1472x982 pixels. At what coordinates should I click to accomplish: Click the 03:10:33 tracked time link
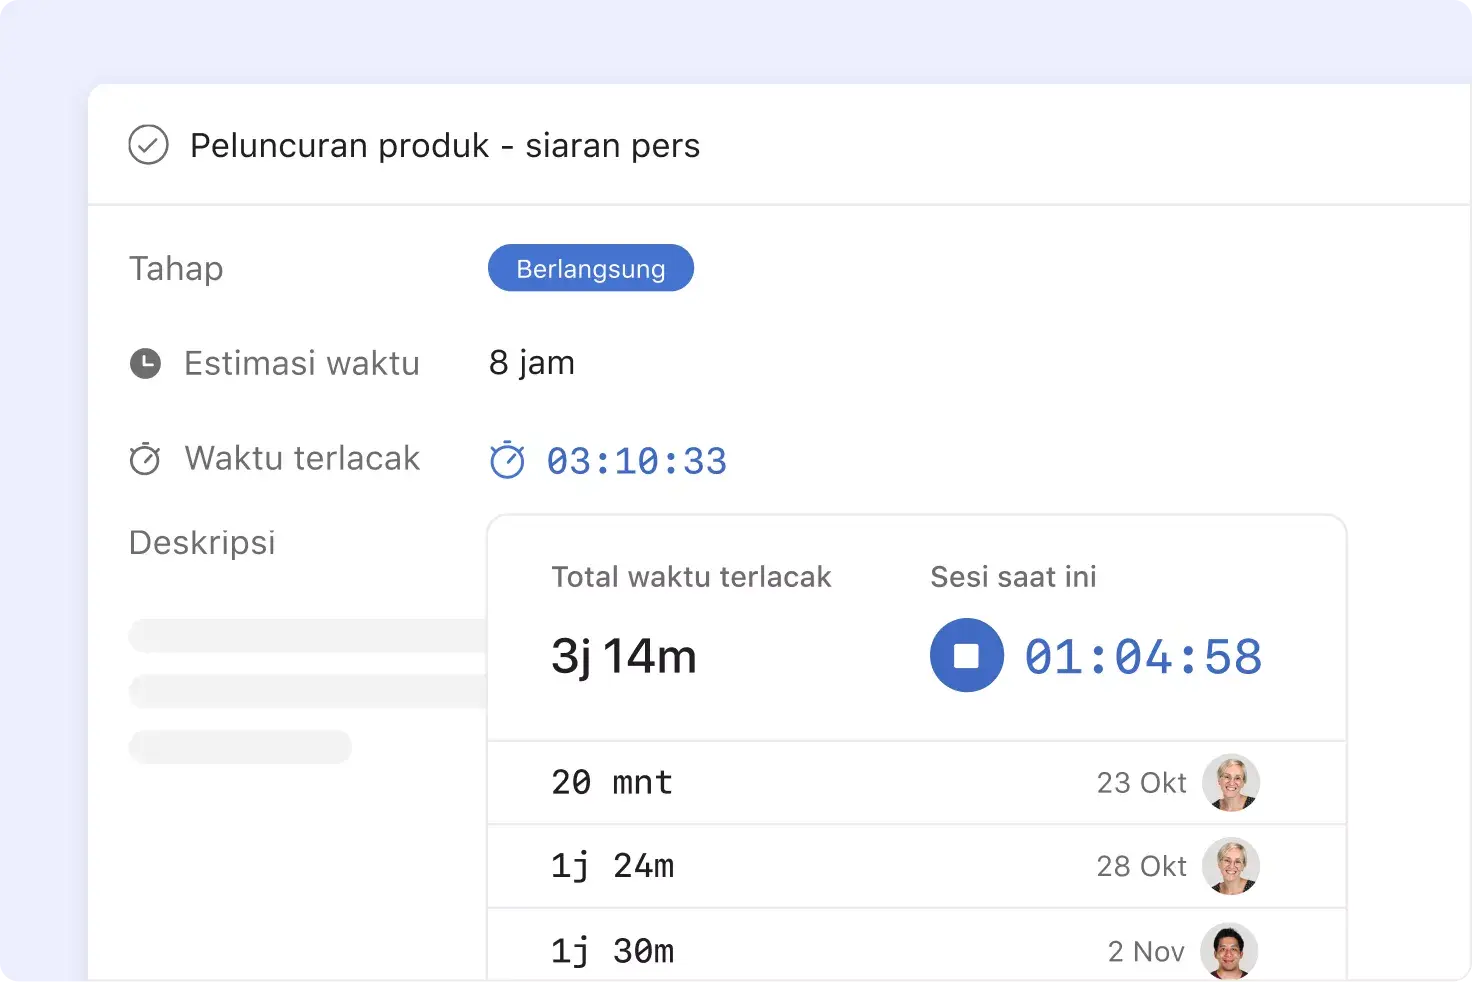637,460
